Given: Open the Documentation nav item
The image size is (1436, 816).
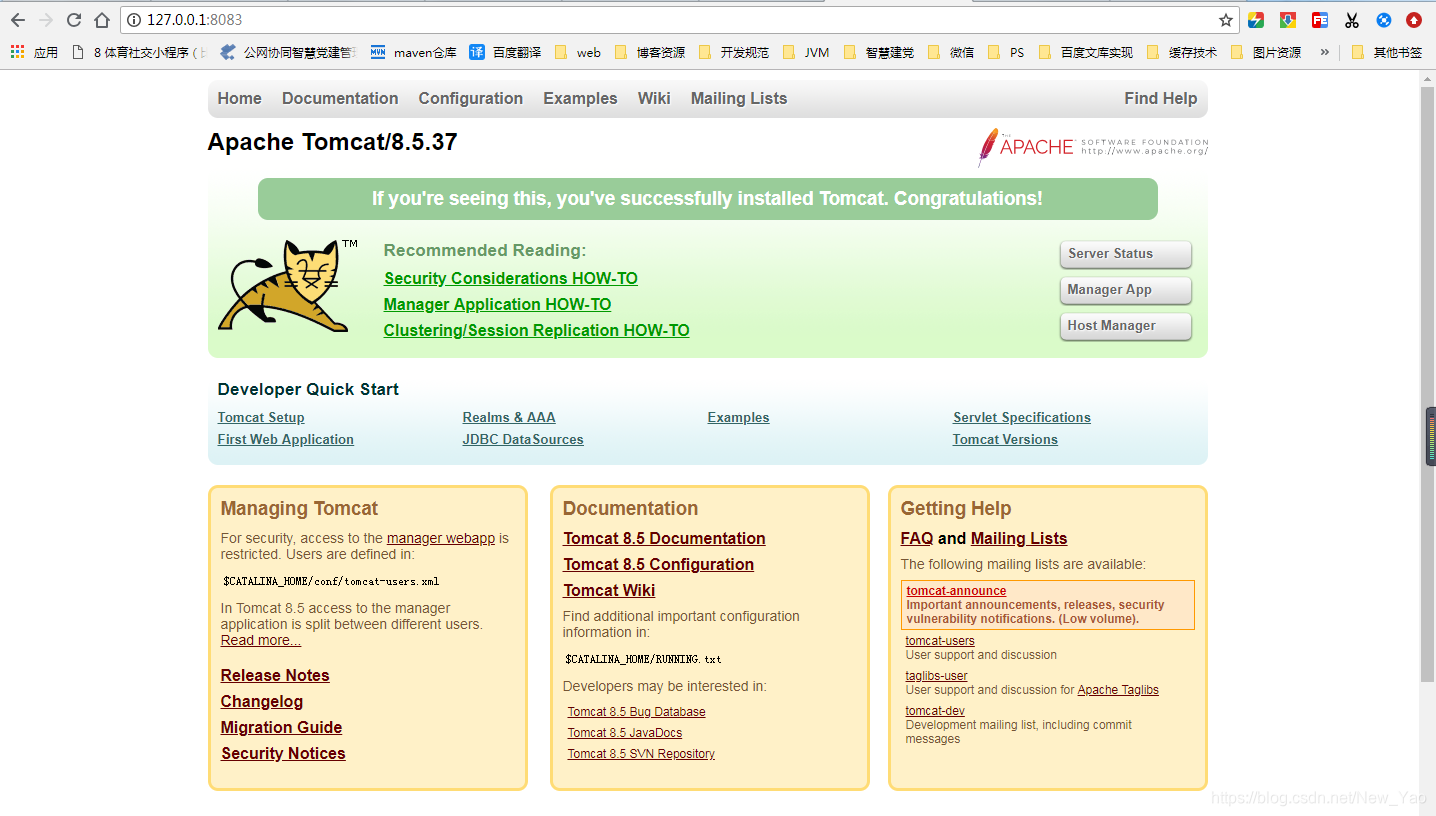Looking at the screenshot, I should tap(340, 98).
